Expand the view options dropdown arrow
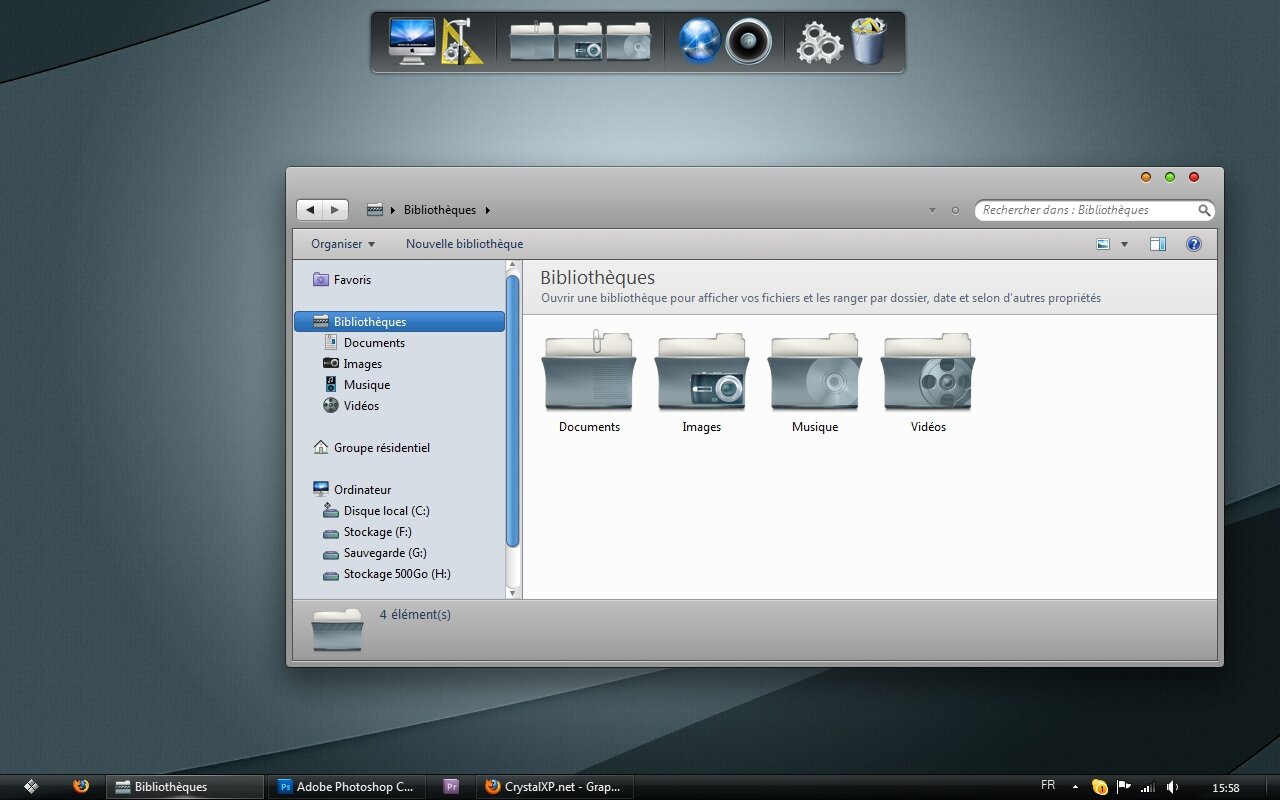The height and width of the screenshot is (800, 1280). point(1124,244)
